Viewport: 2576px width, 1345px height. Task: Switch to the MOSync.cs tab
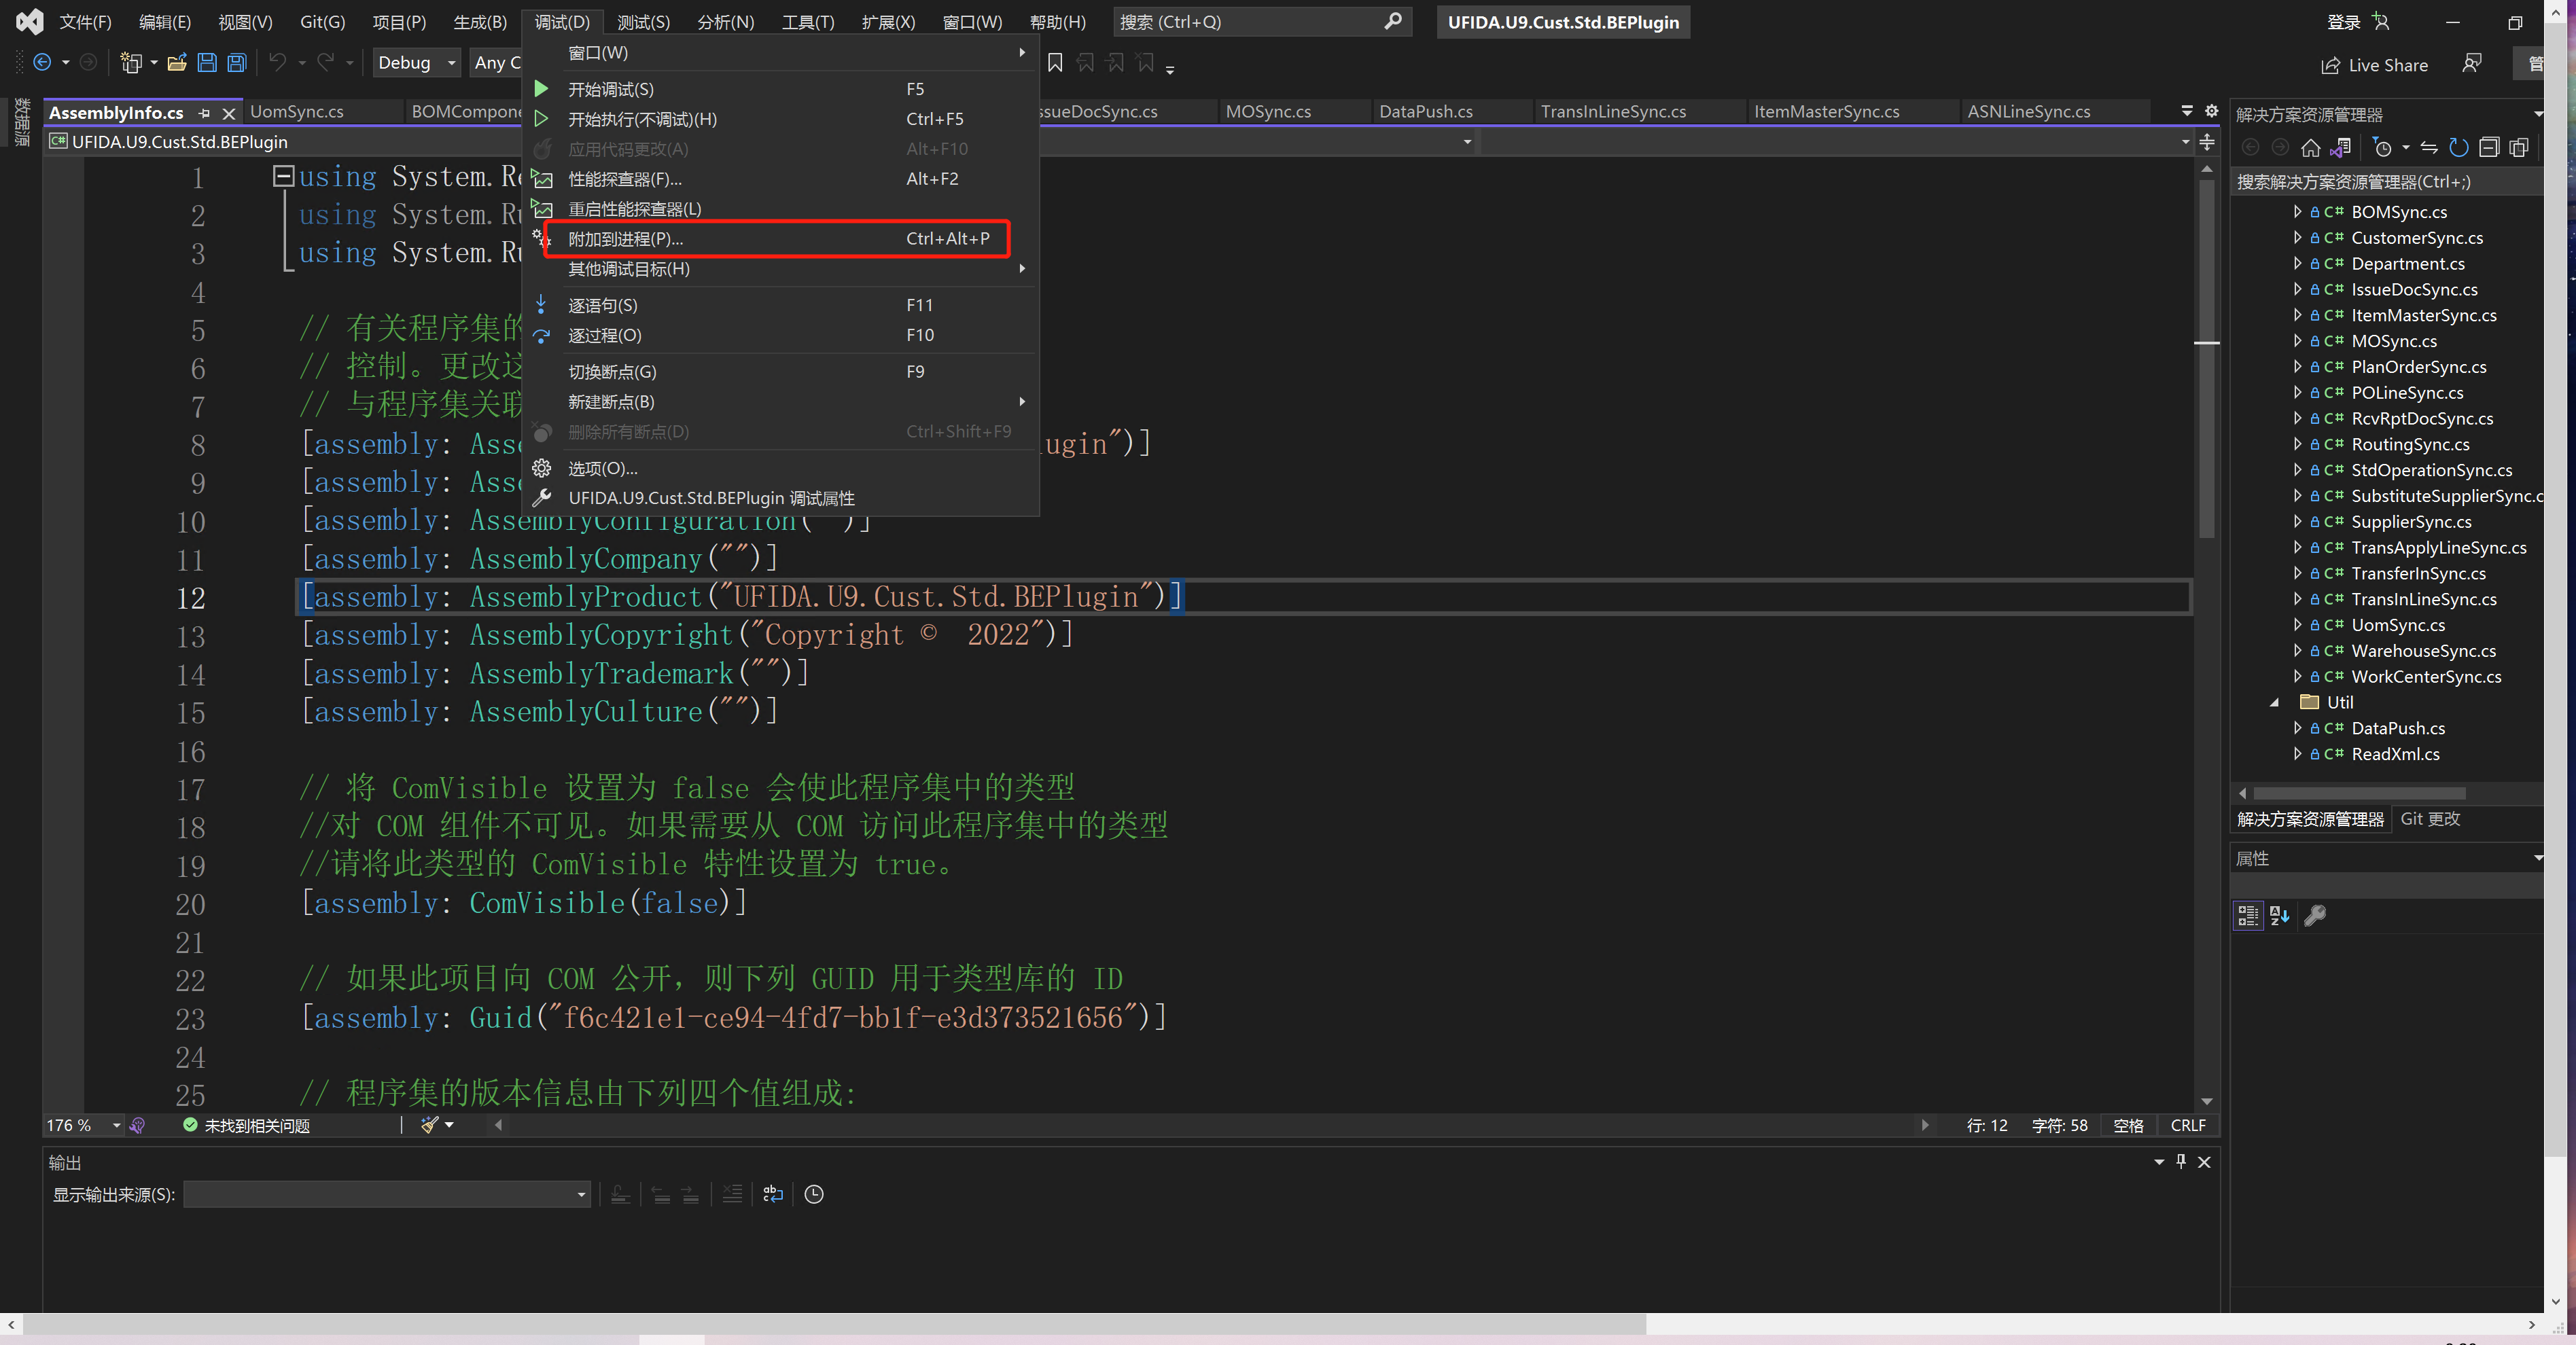tap(1268, 112)
